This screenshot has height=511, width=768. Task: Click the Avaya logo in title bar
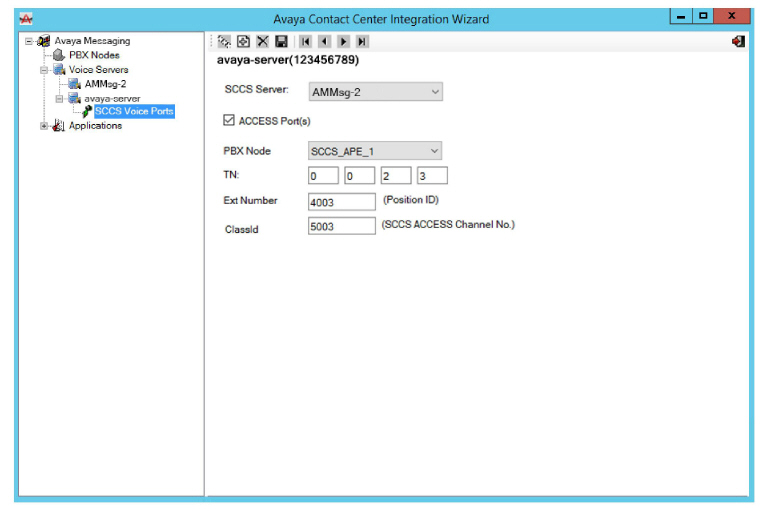click(x=25, y=19)
